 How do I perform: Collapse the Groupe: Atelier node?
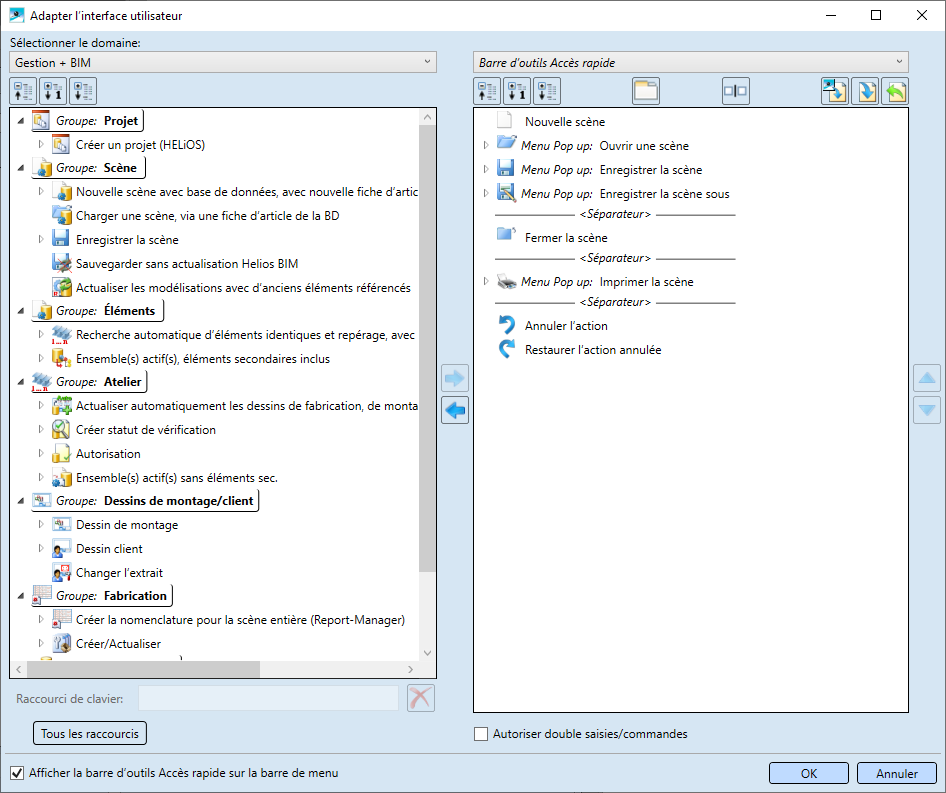21,381
